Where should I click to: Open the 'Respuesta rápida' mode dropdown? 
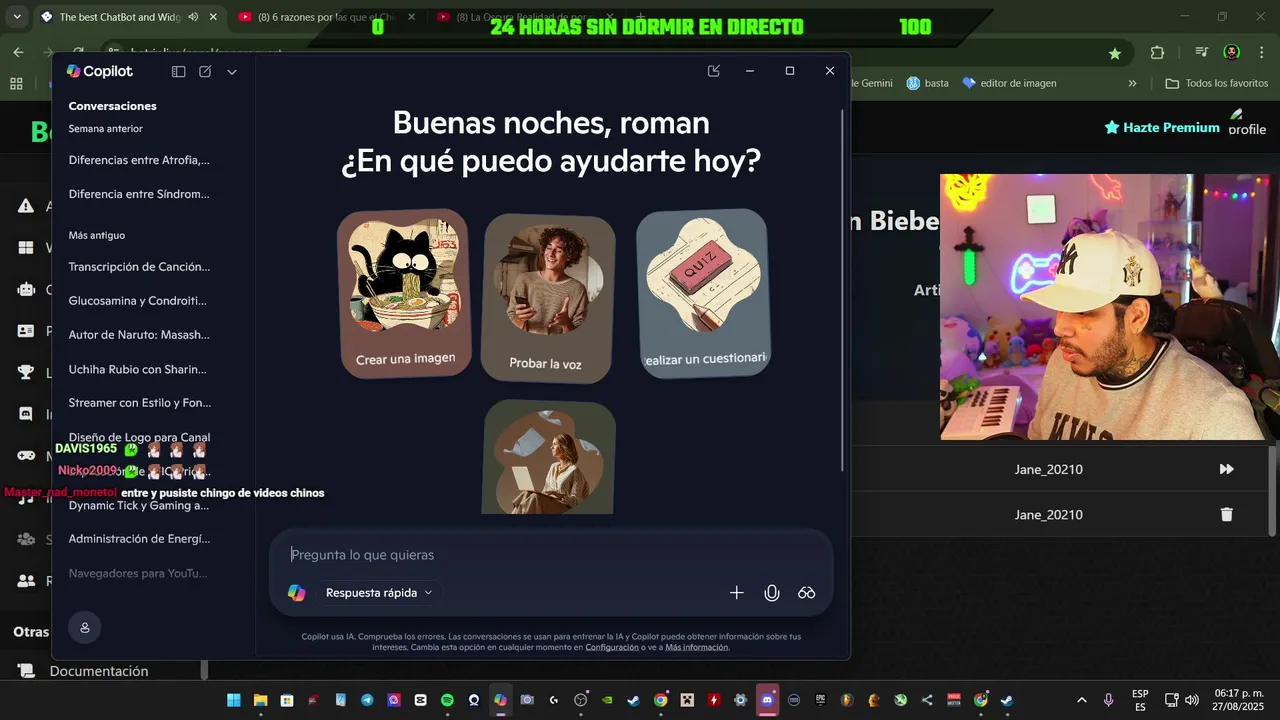[379, 593]
